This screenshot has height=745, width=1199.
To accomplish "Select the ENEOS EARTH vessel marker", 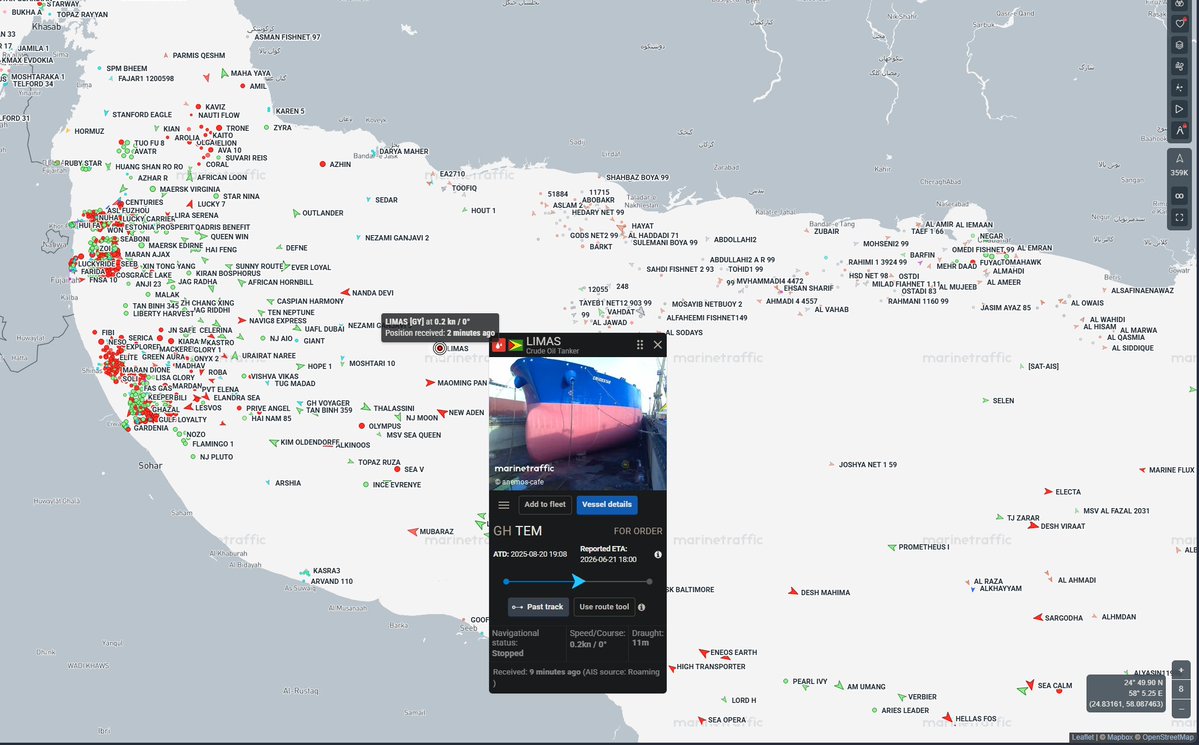I will (703, 653).
